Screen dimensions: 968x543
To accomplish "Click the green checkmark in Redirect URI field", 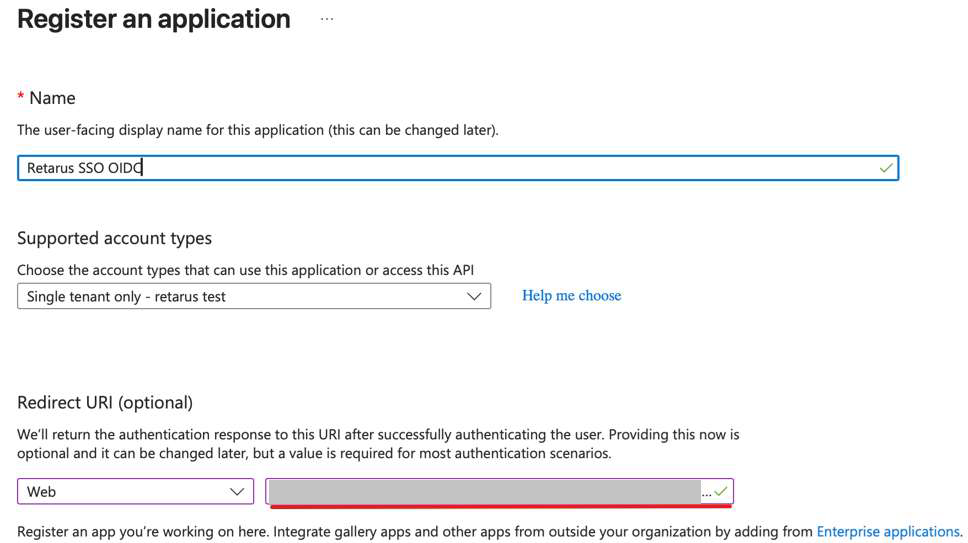I will [721, 491].
